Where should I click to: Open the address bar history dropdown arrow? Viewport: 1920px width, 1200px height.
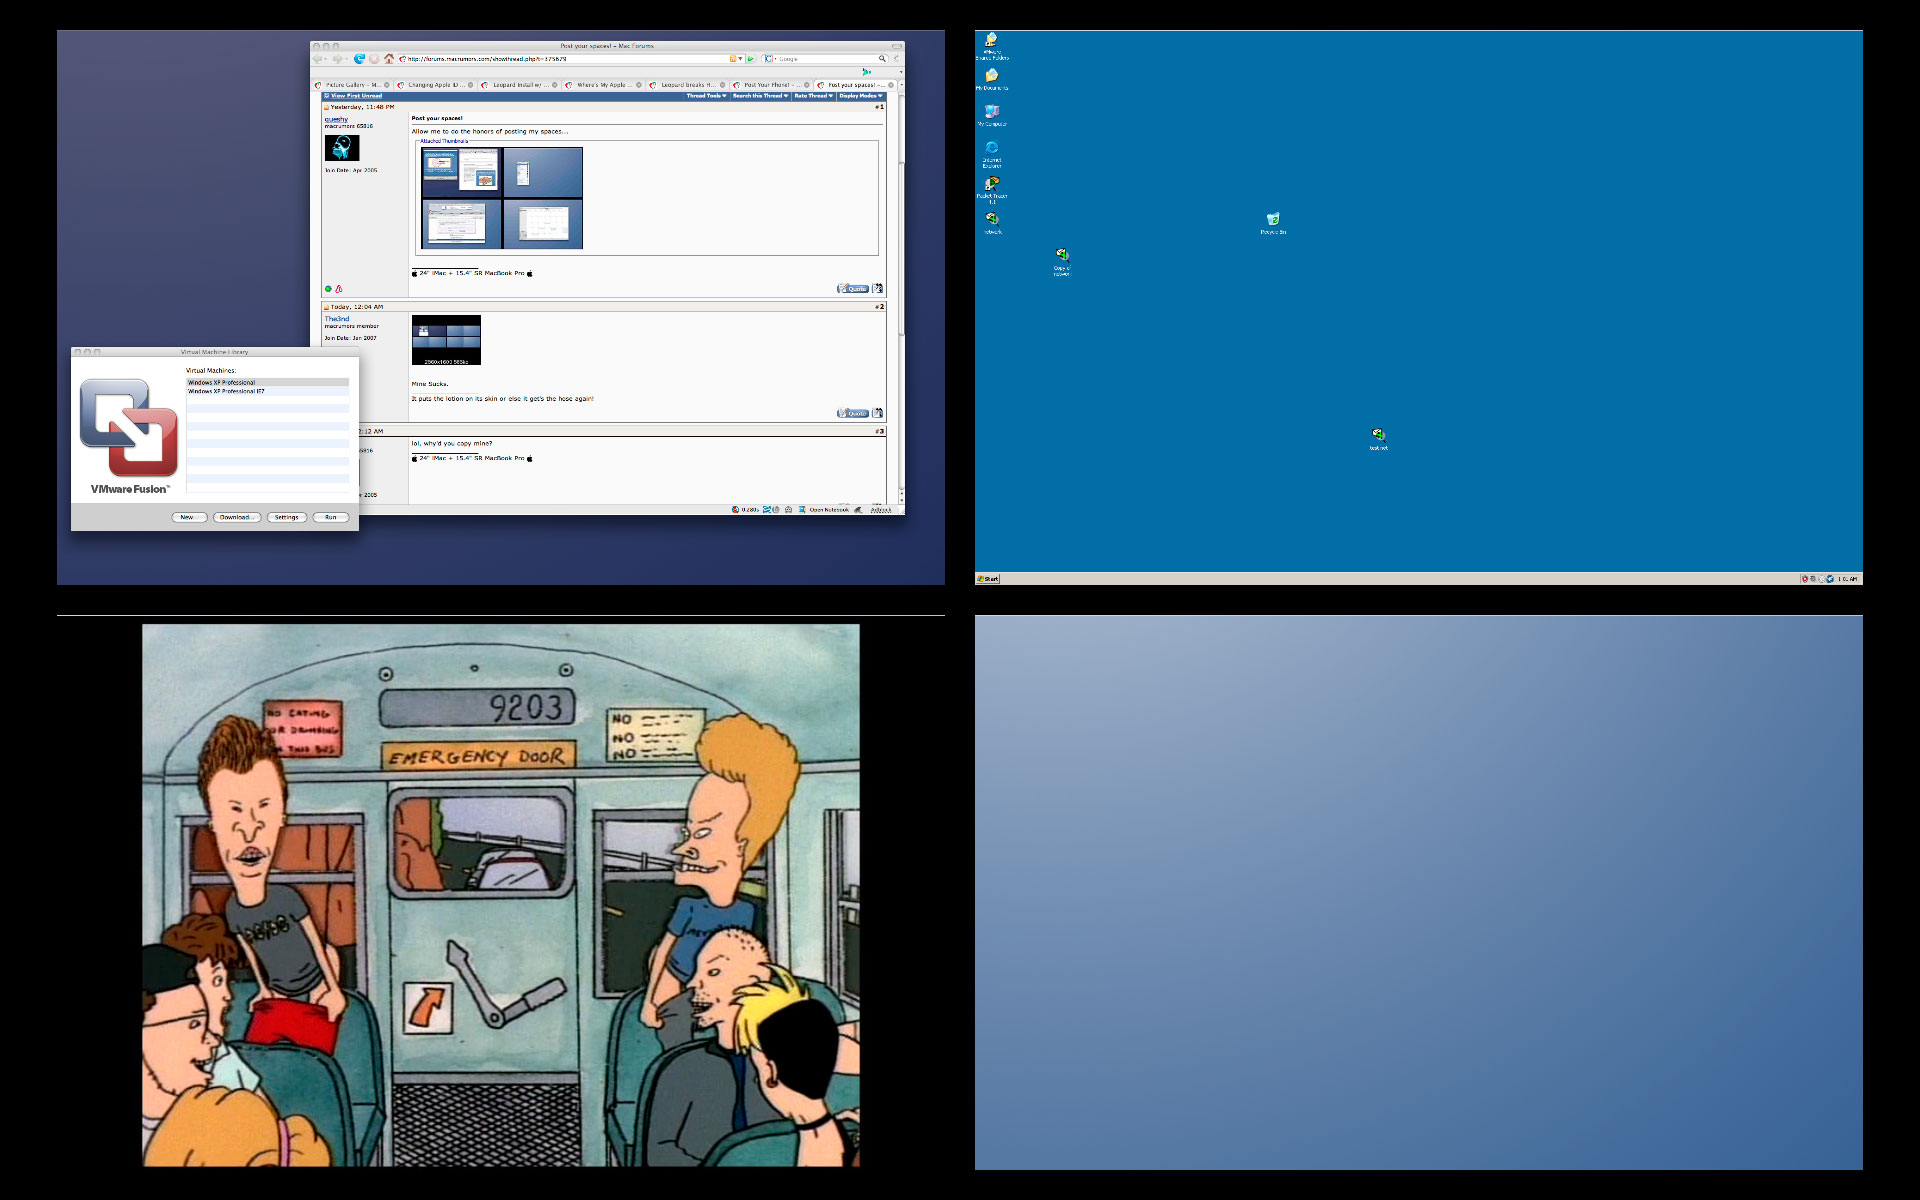pos(740,59)
